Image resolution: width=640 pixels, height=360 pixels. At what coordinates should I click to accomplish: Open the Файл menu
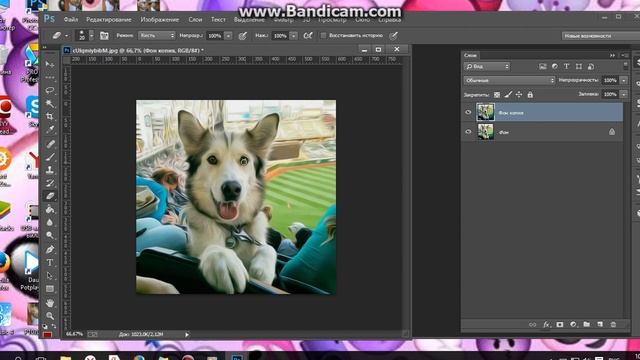point(71,20)
